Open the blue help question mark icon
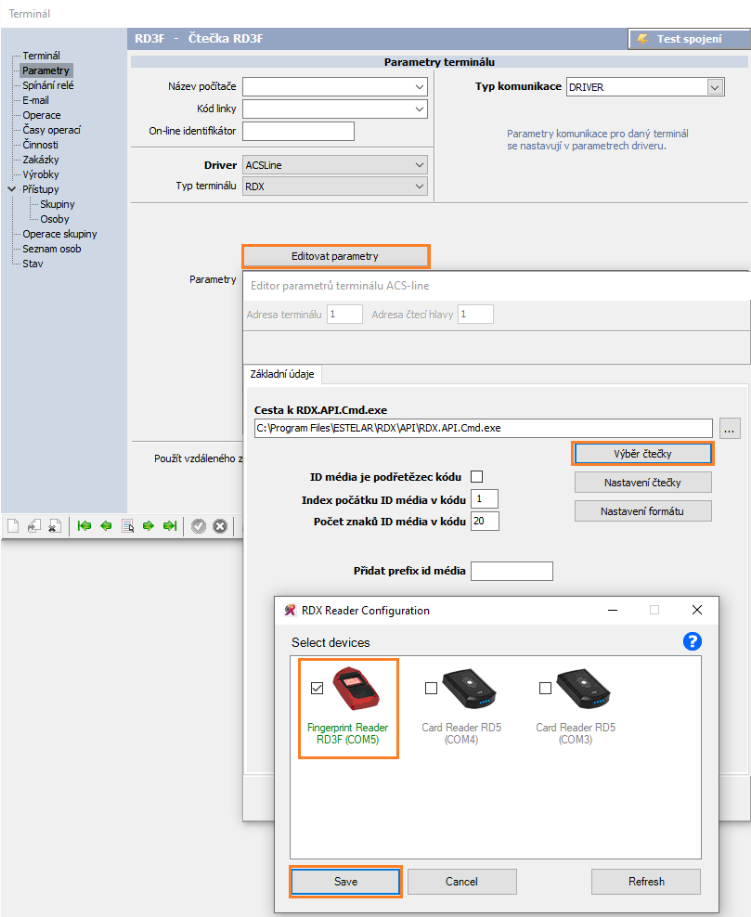The height and width of the screenshot is (917, 751). pos(691,642)
